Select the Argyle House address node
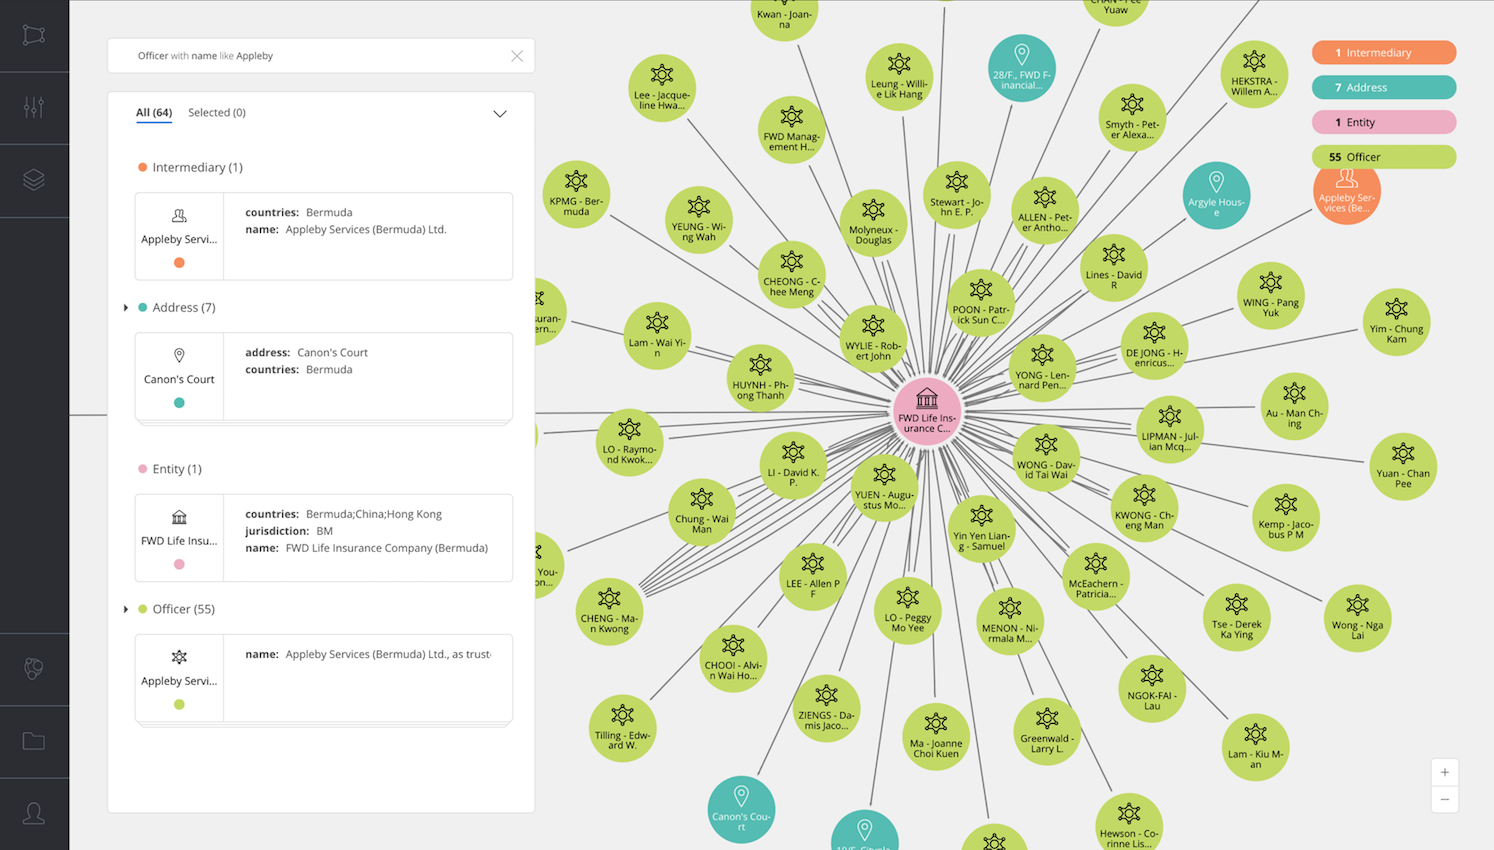This screenshot has width=1494, height=850. (1216, 195)
